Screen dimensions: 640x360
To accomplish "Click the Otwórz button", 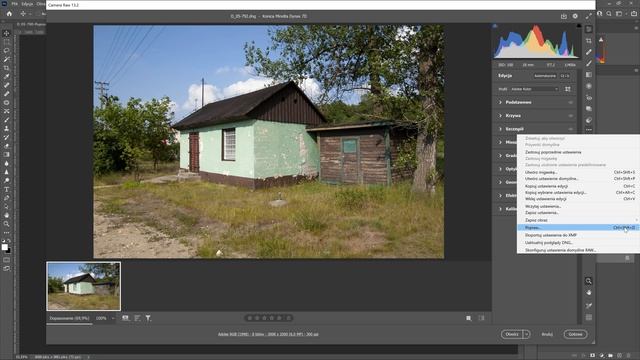I will [512, 334].
